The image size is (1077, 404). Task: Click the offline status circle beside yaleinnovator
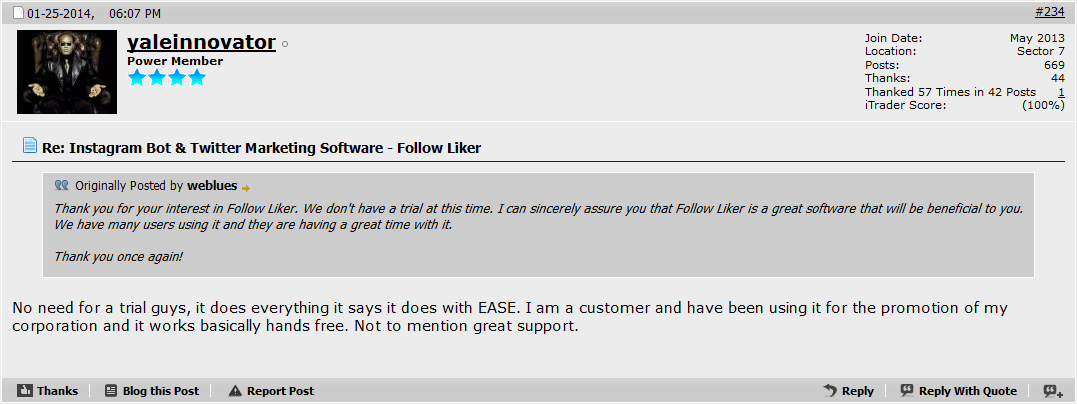coord(285,44)
